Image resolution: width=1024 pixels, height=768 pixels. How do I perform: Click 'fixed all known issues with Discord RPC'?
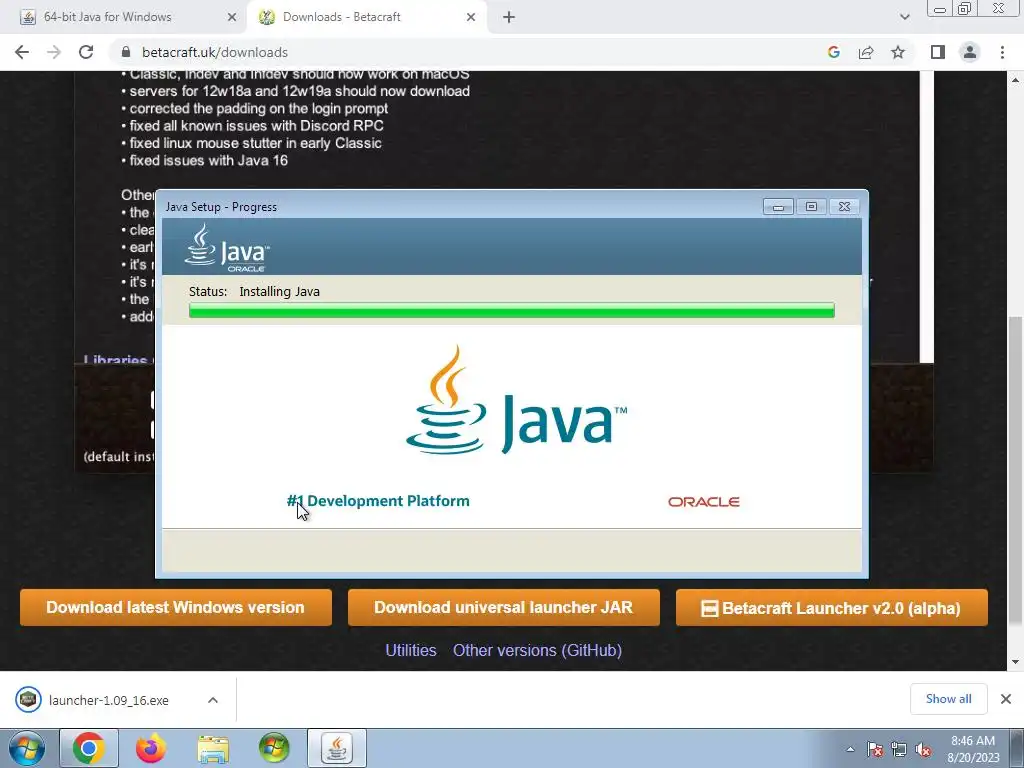click(x=256, y=126)
